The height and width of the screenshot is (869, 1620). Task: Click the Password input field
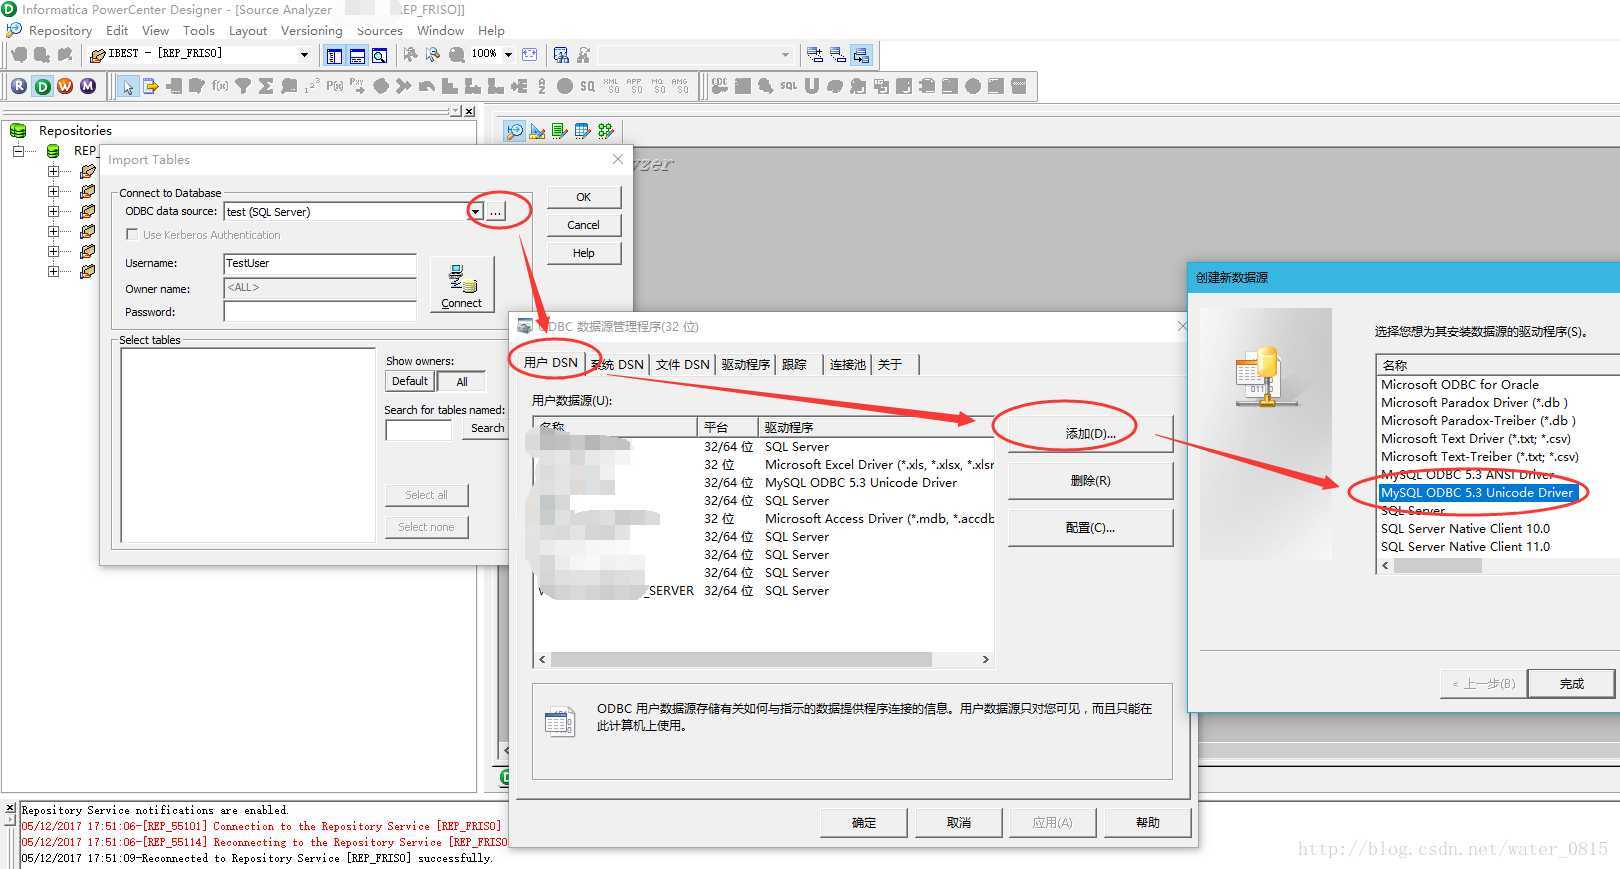320,312
